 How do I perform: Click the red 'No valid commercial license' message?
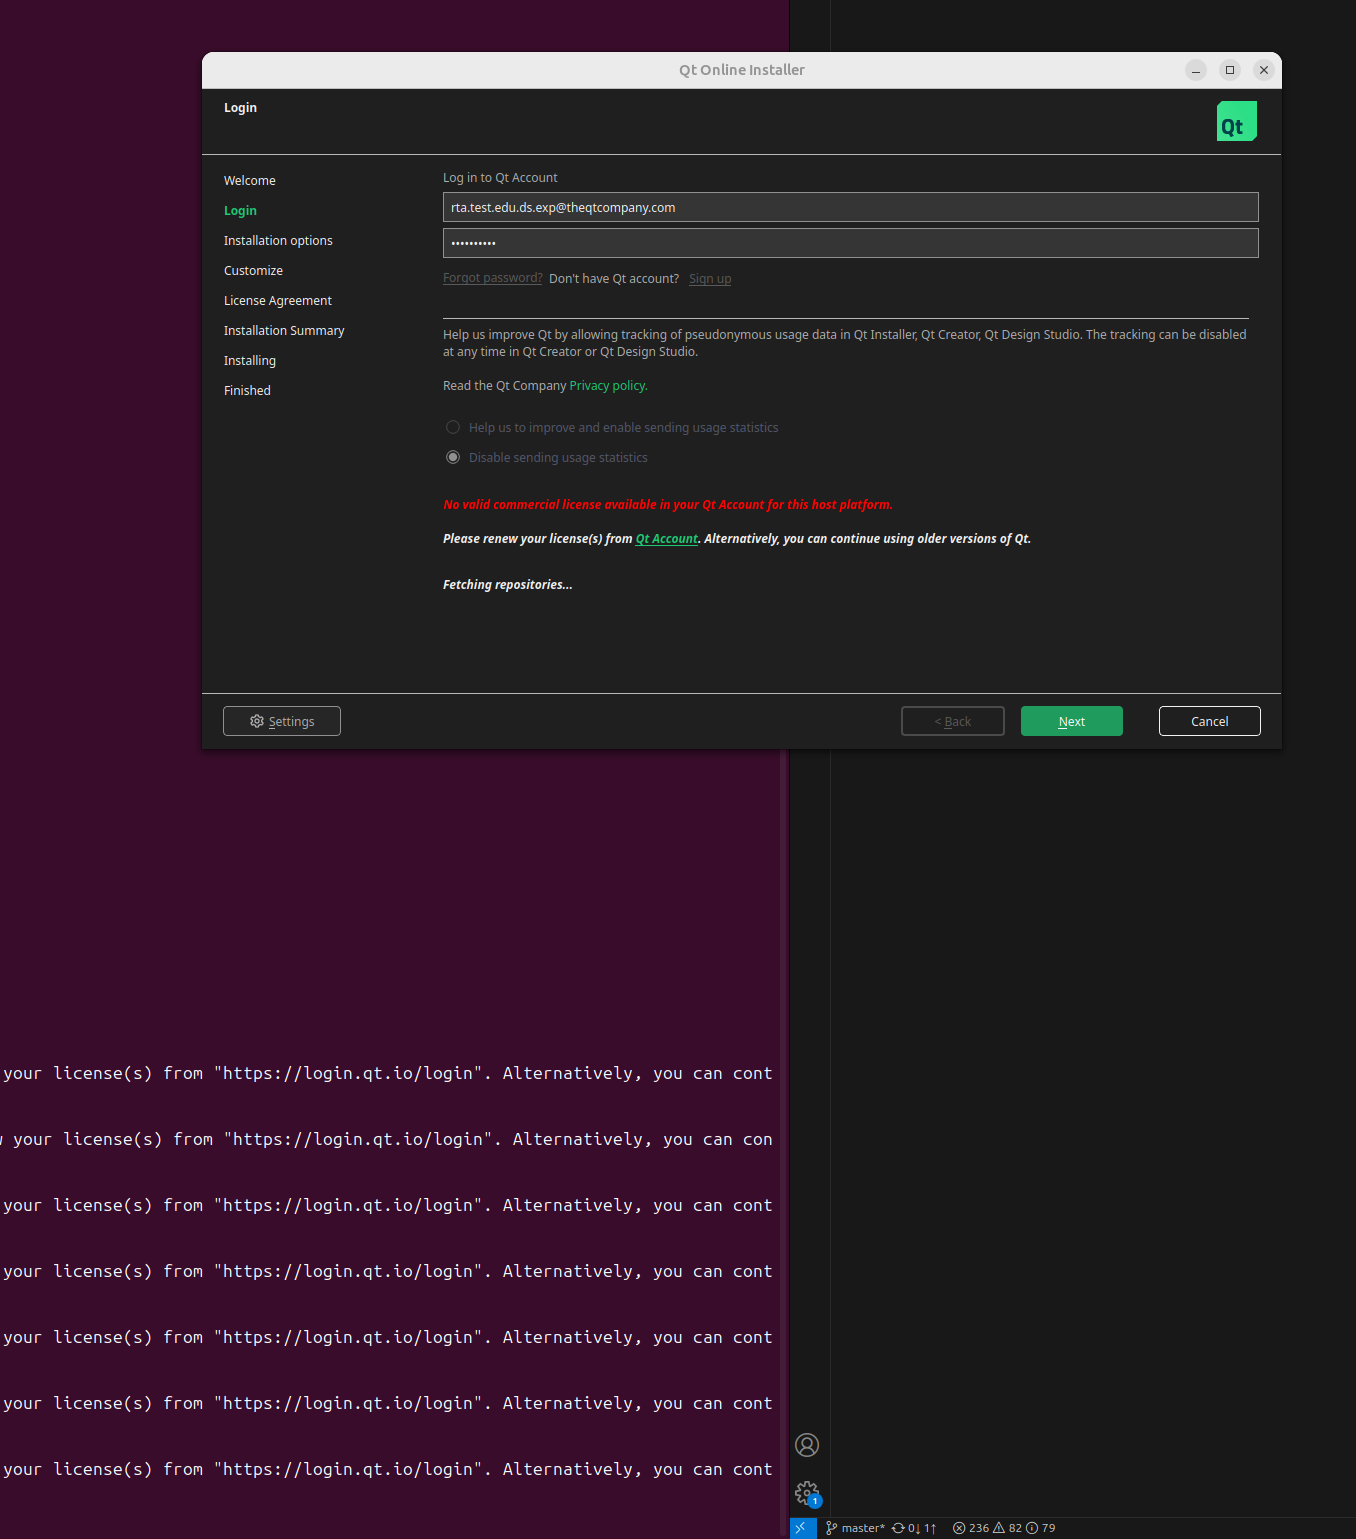click(668, 505)
